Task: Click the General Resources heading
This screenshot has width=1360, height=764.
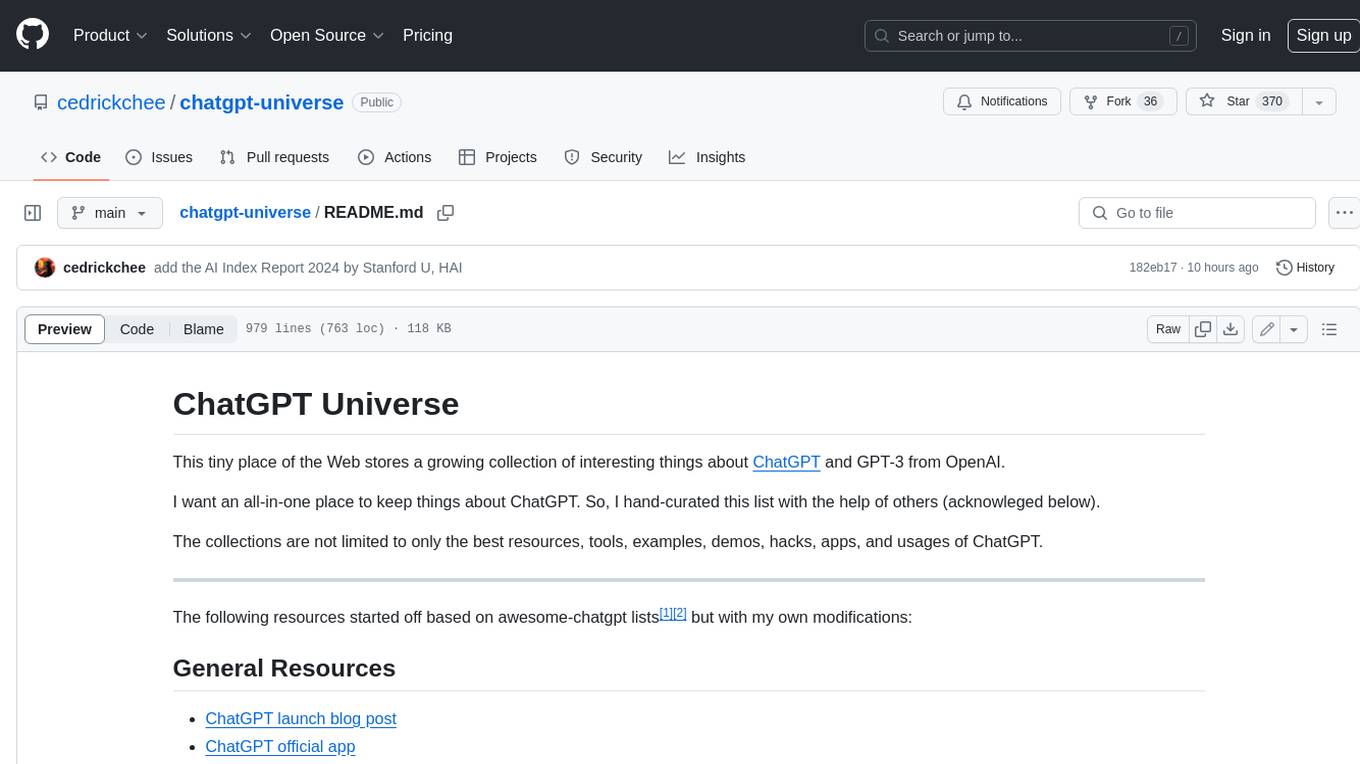Action: point(284,668)
